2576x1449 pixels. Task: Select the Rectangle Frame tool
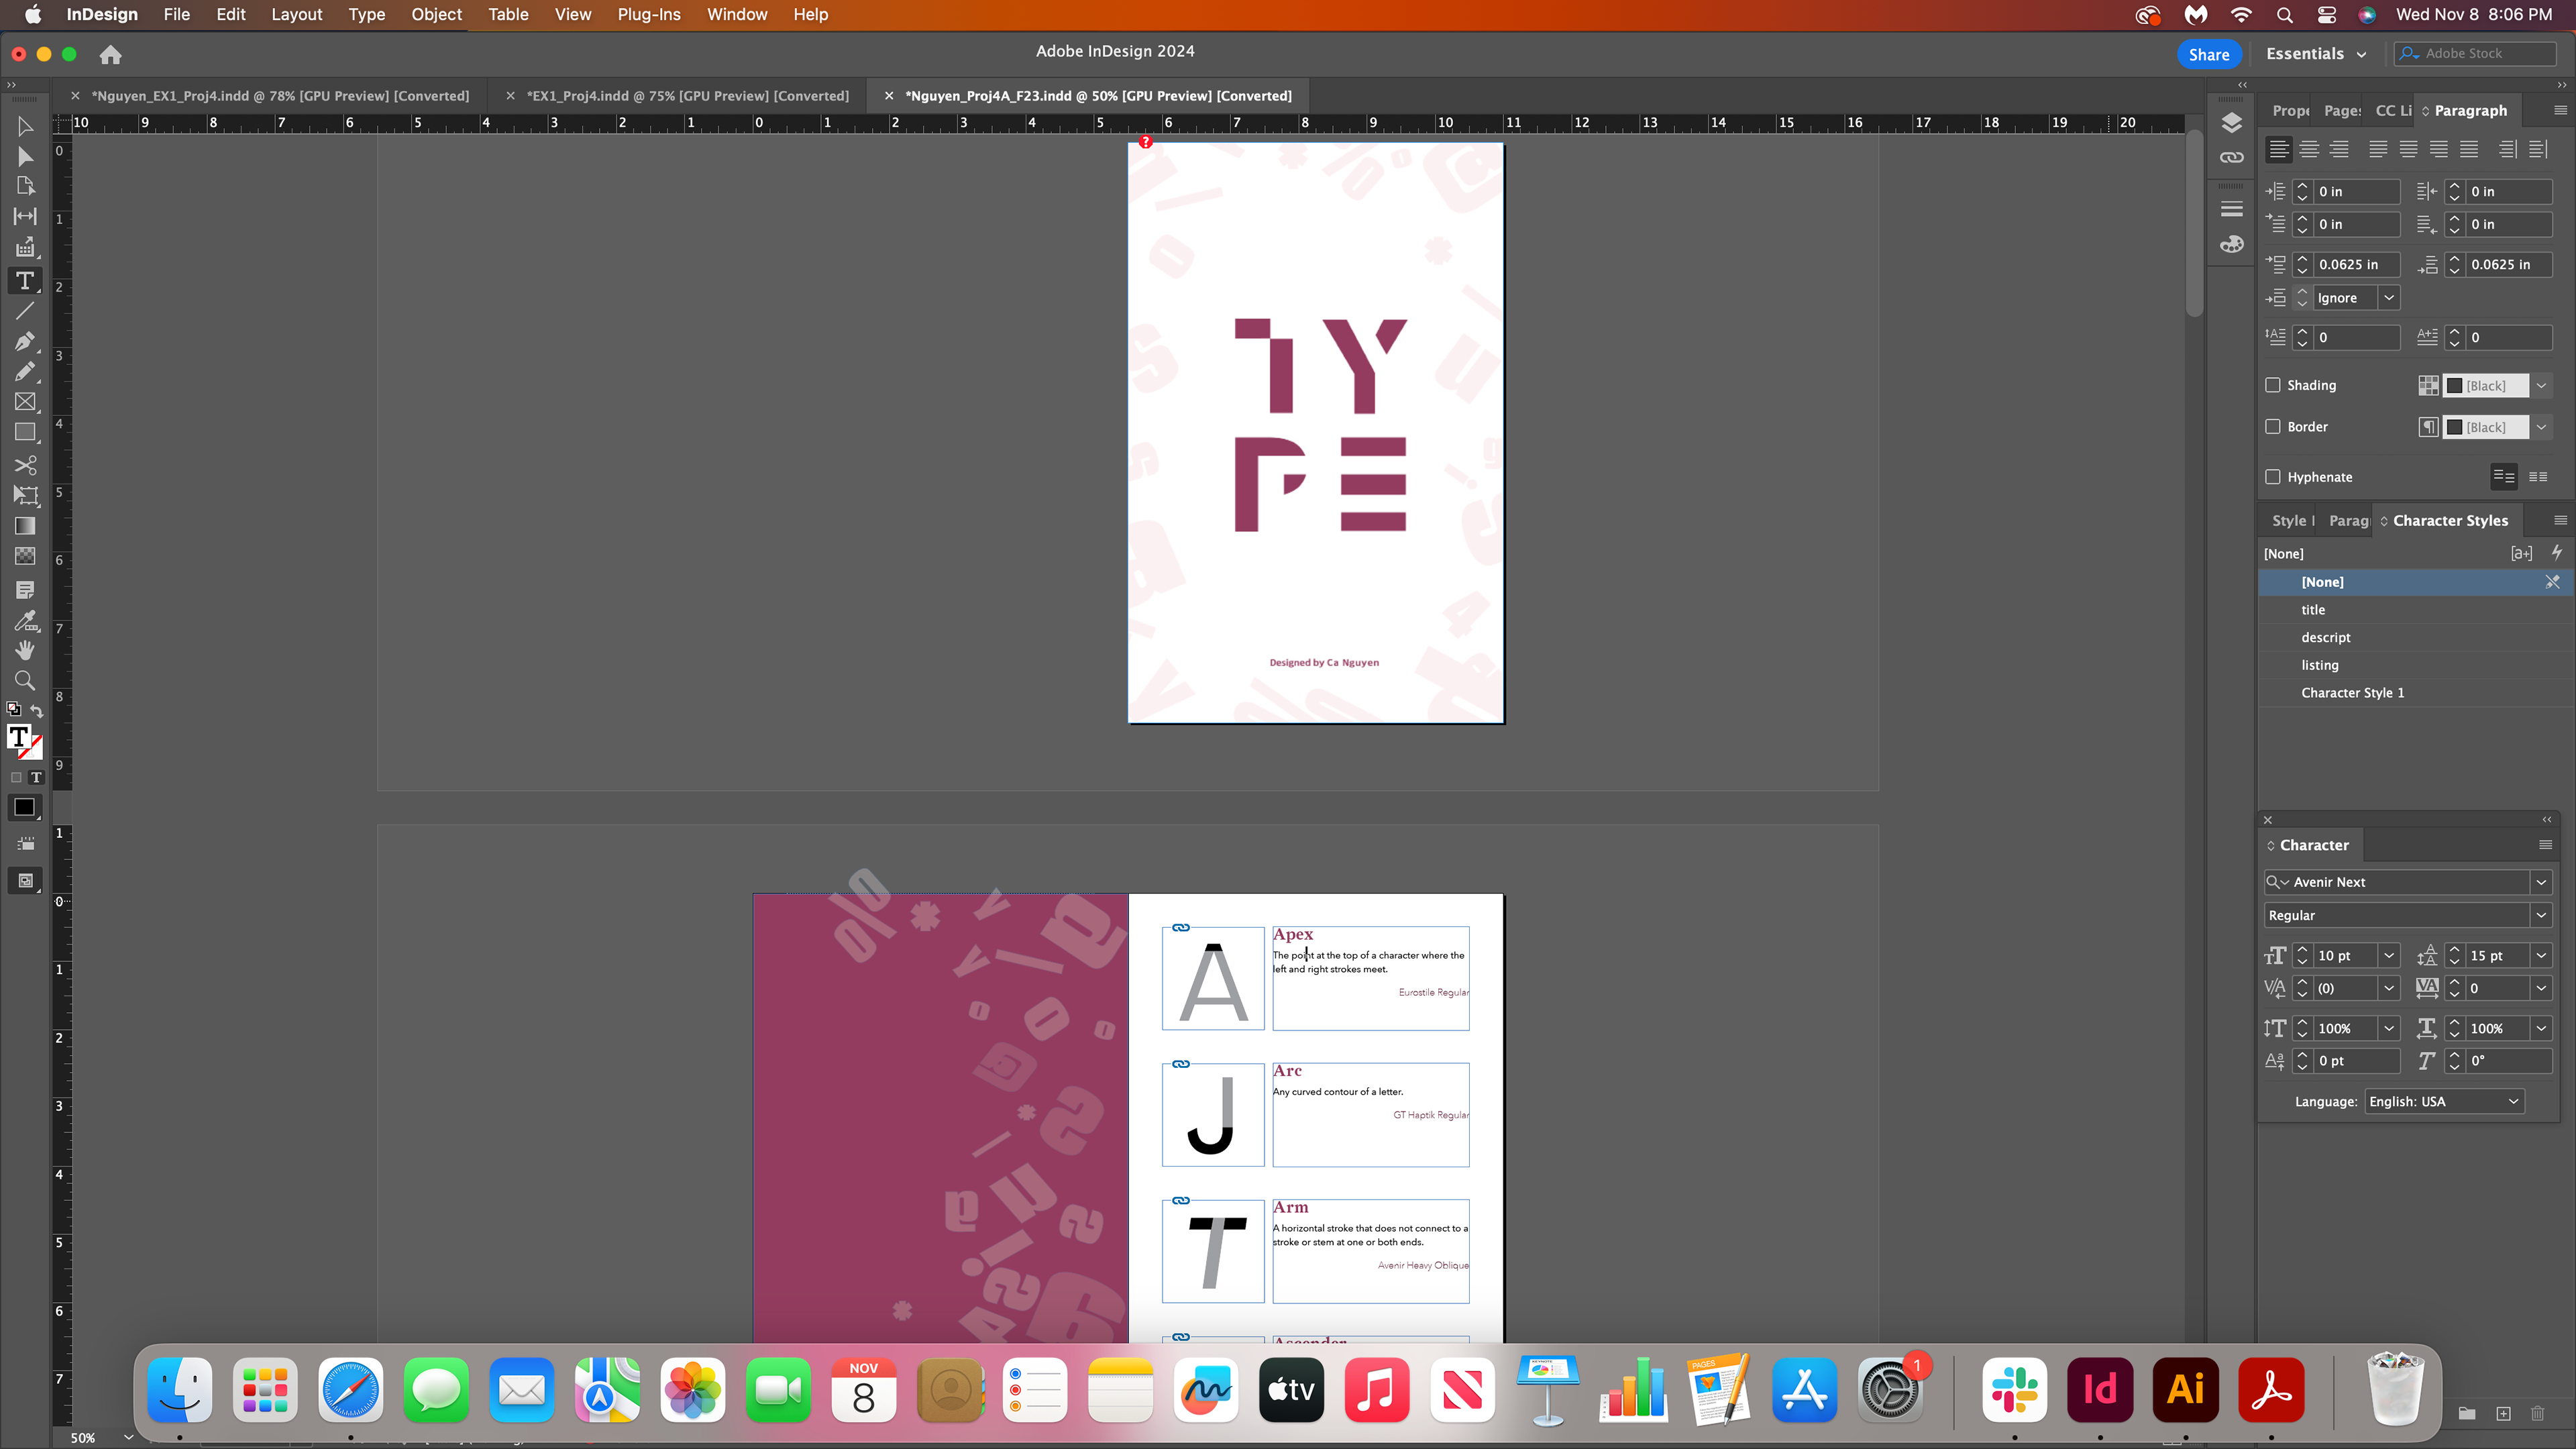[25, 402]
